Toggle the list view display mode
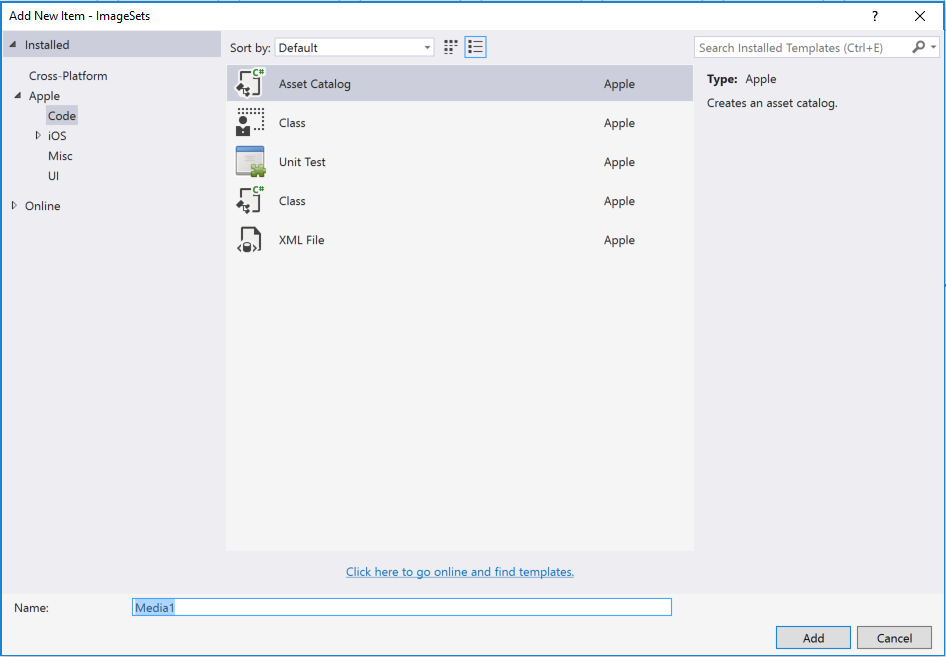Screen dimensions: 946x657 (x=475, y=46)
